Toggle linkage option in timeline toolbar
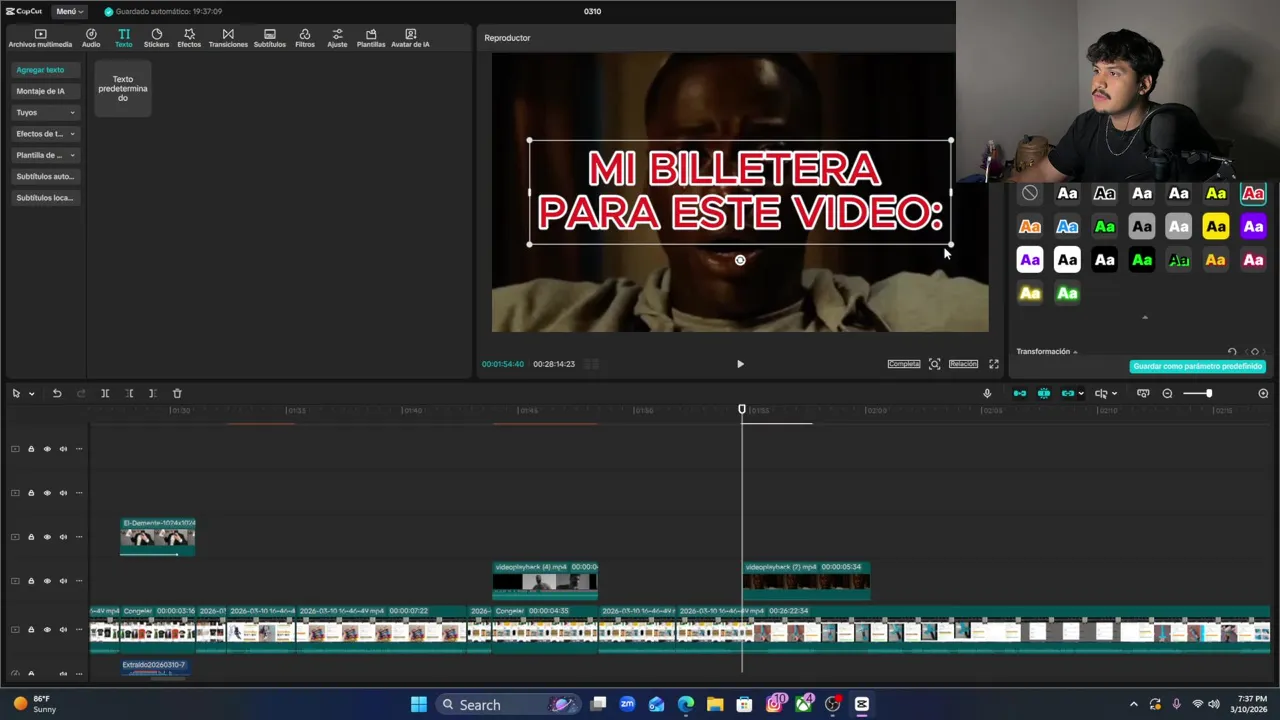The image size is (1280, 720). pos(1067,393)
